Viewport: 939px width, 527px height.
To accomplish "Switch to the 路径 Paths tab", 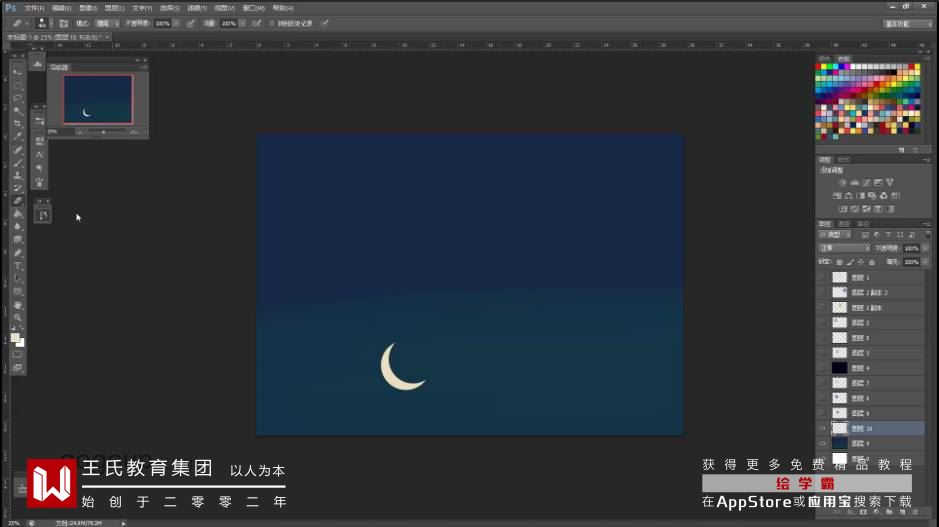I will (x=862, y=224).
